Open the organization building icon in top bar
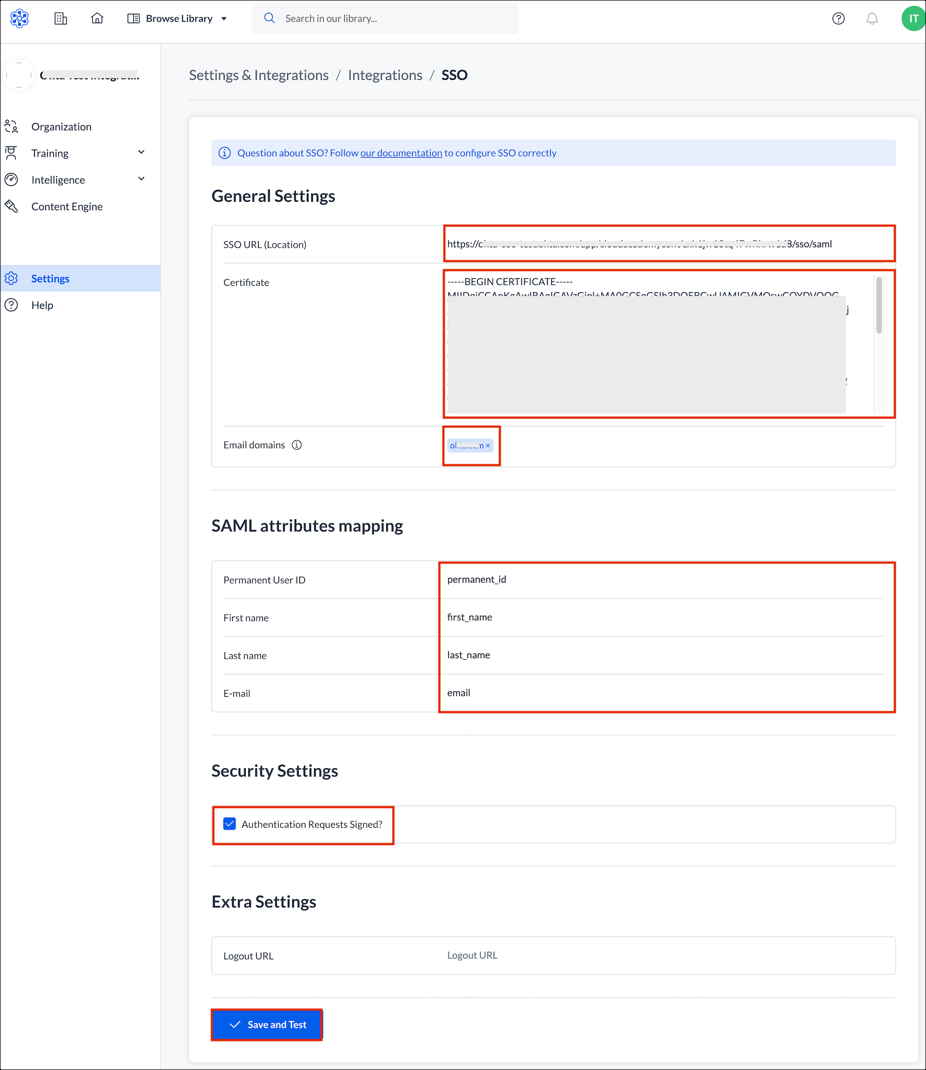The image size is (926, 1070). [x=61, y=18]
